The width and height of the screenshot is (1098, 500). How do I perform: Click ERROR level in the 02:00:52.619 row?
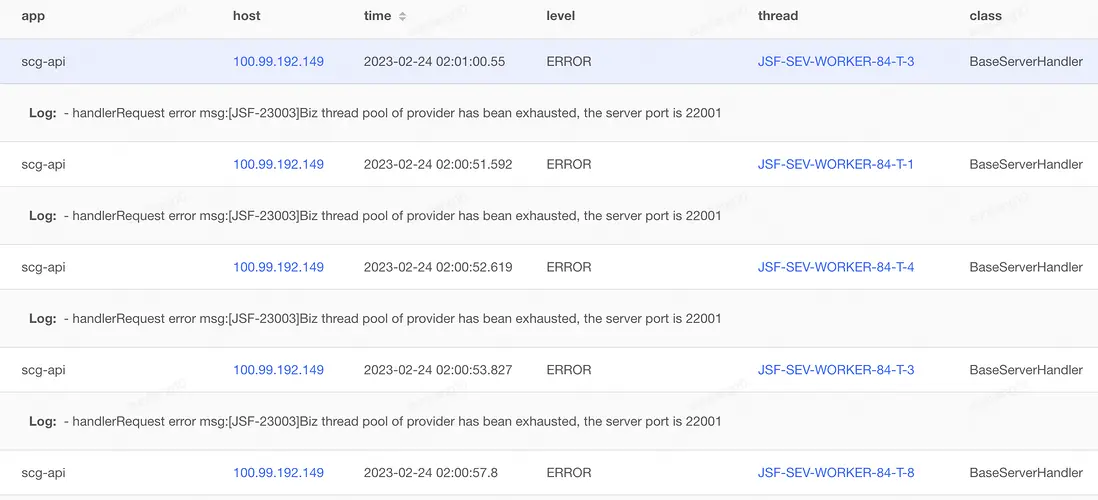click(x=568, y=268)
